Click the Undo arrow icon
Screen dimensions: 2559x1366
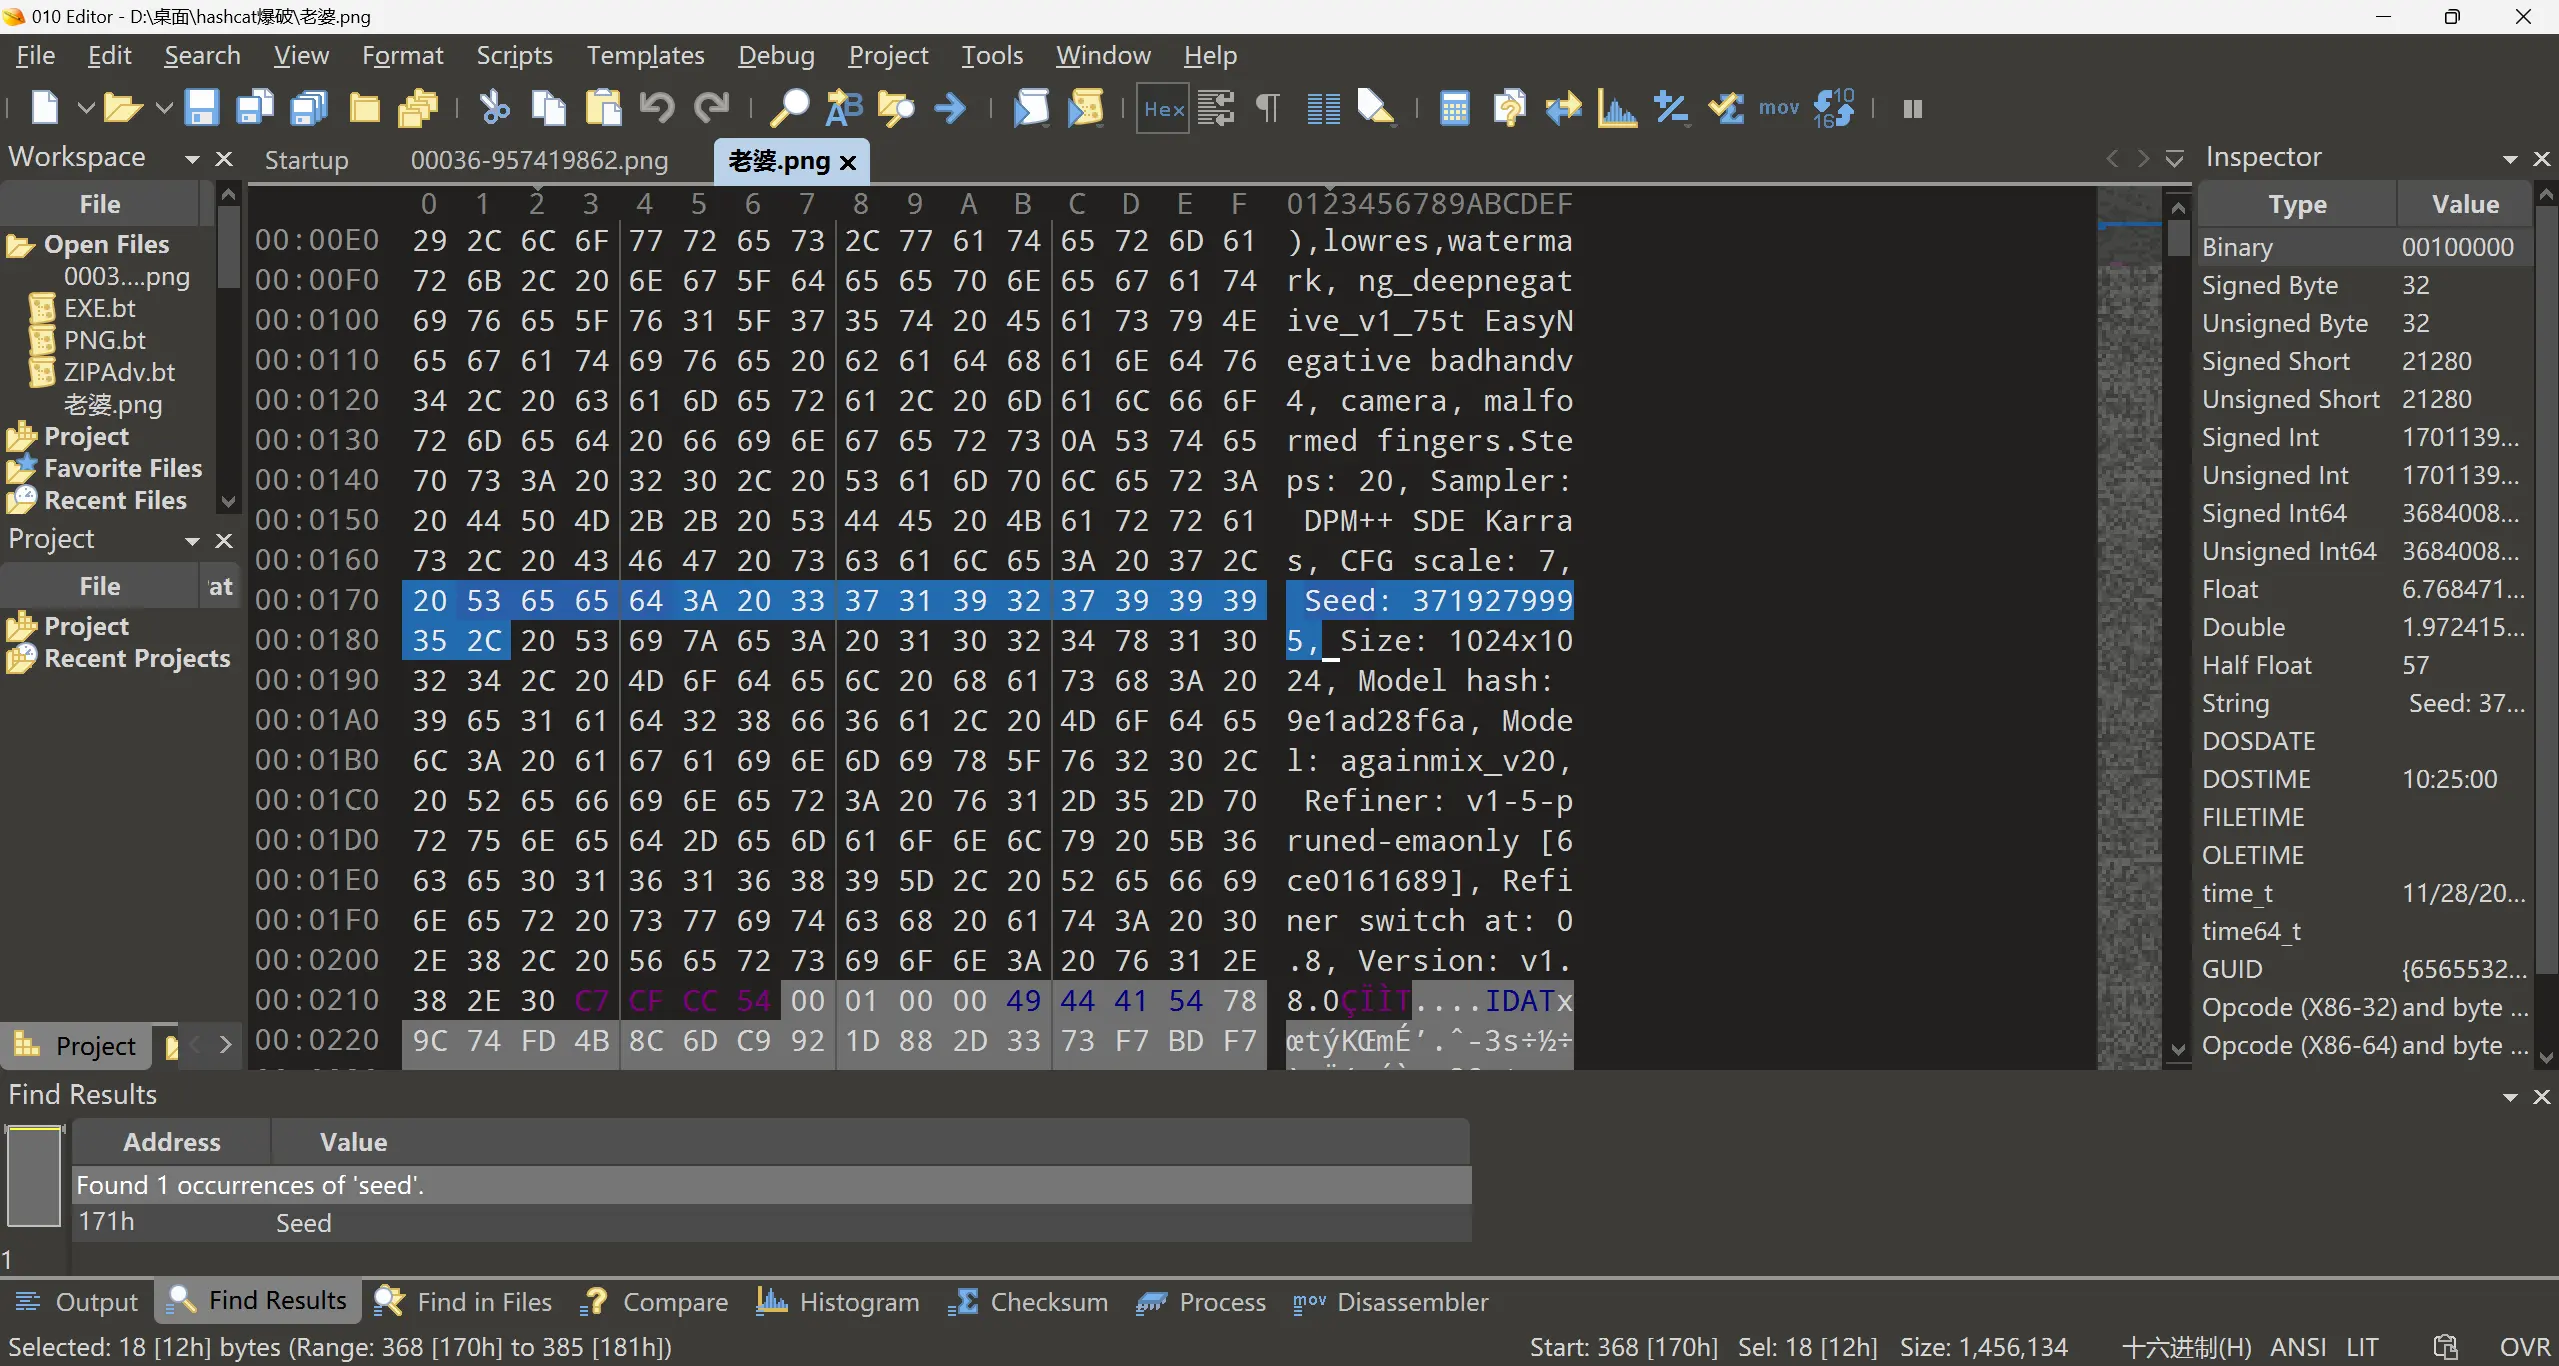click(x=657, y=108)
